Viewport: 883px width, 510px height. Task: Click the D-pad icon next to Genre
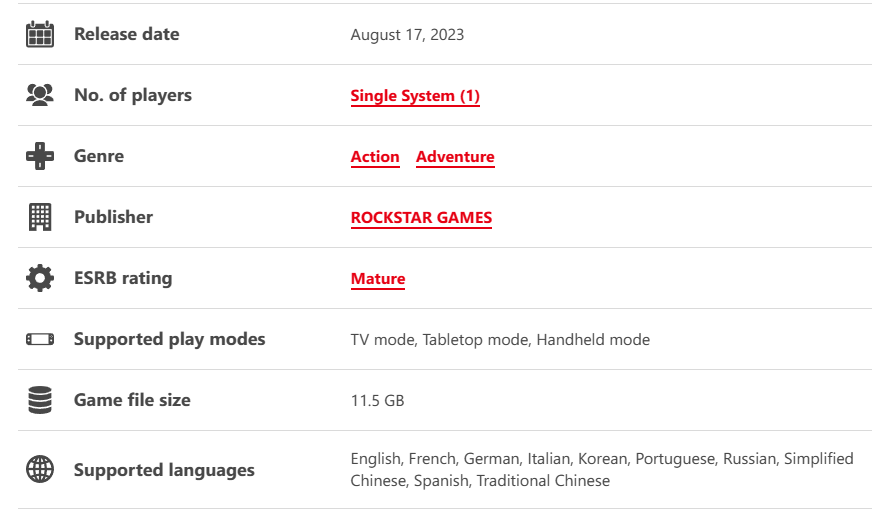coord(40,156)
